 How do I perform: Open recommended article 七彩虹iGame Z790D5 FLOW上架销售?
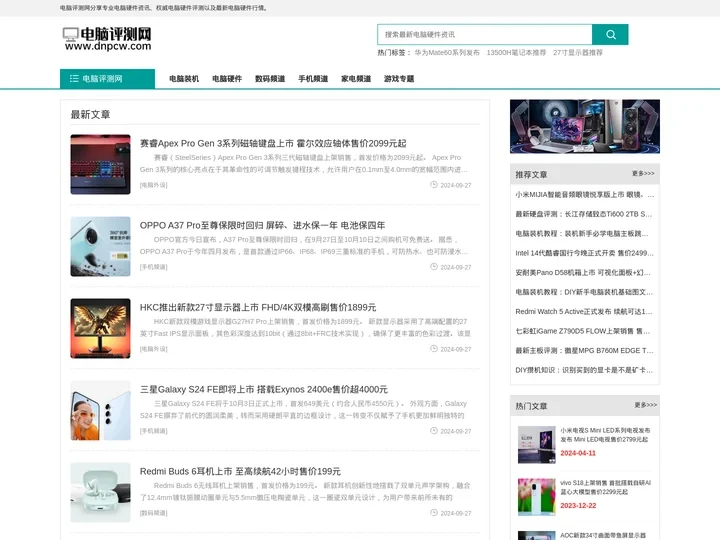tap(583, 331)
